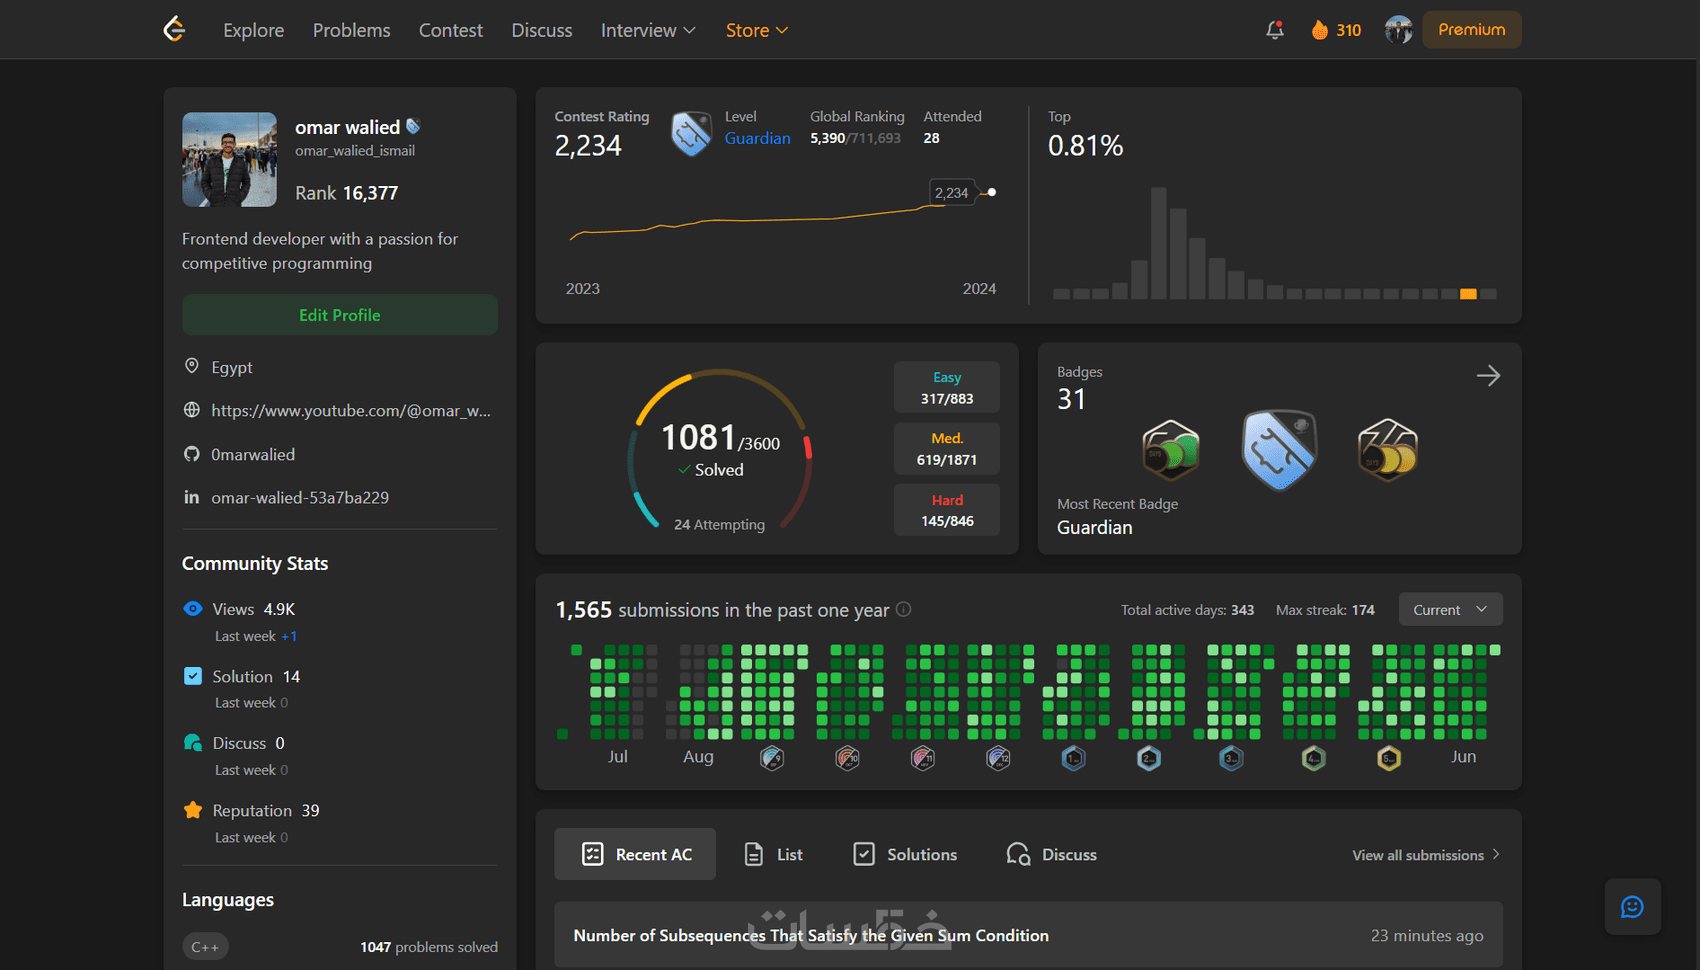Open the Current year dropdown
This screenshot has width=1700, height=970.
click(1450, 610)
